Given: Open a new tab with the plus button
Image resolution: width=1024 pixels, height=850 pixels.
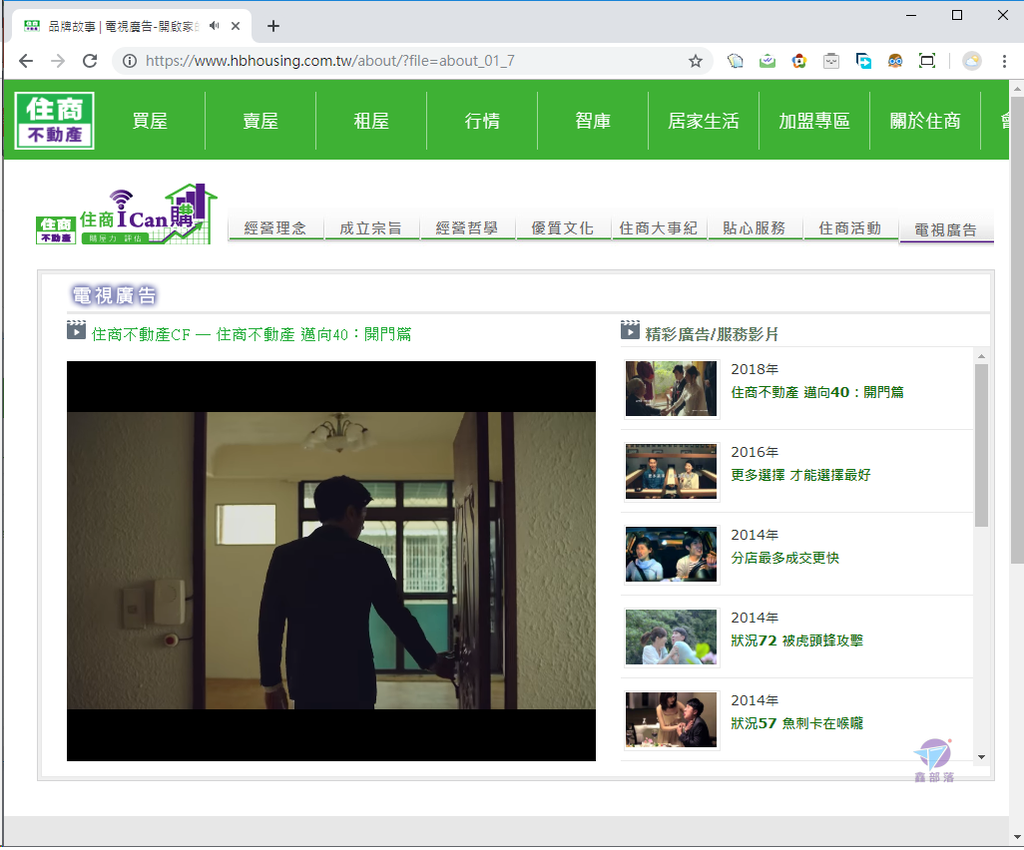Looking at the screenshot, I should pyautogui.click(x=273, y=25).
